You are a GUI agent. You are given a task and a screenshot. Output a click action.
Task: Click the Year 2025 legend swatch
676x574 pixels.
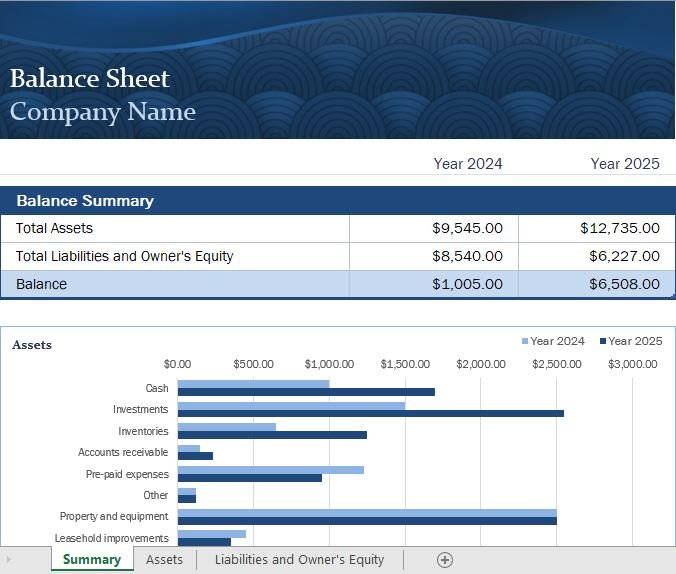click(603, 341)
